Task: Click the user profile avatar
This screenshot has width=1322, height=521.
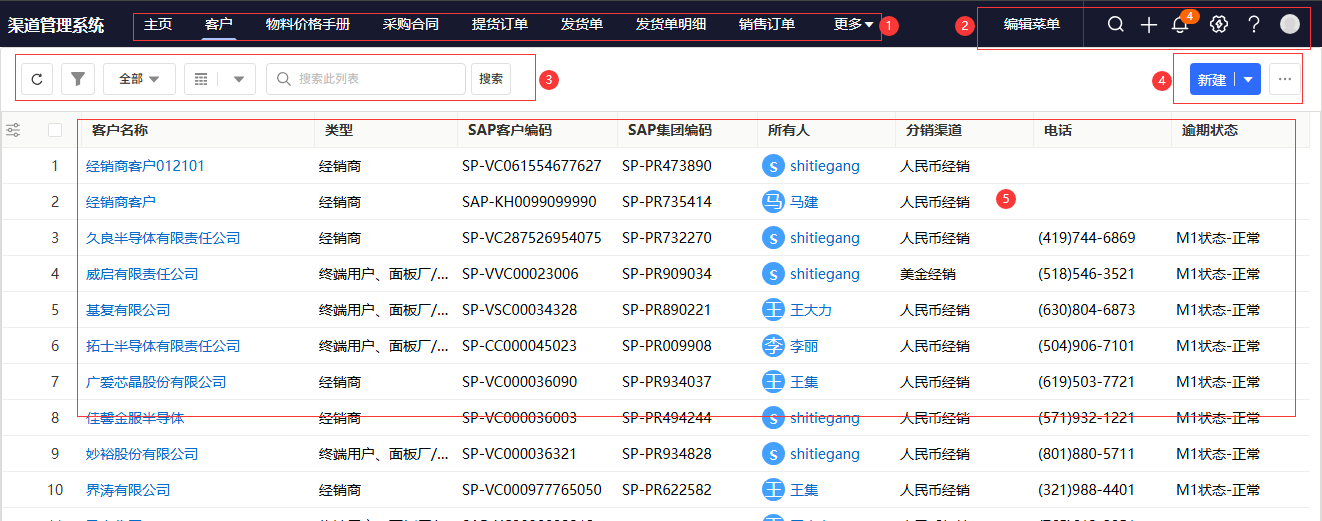Action: 1290,24
